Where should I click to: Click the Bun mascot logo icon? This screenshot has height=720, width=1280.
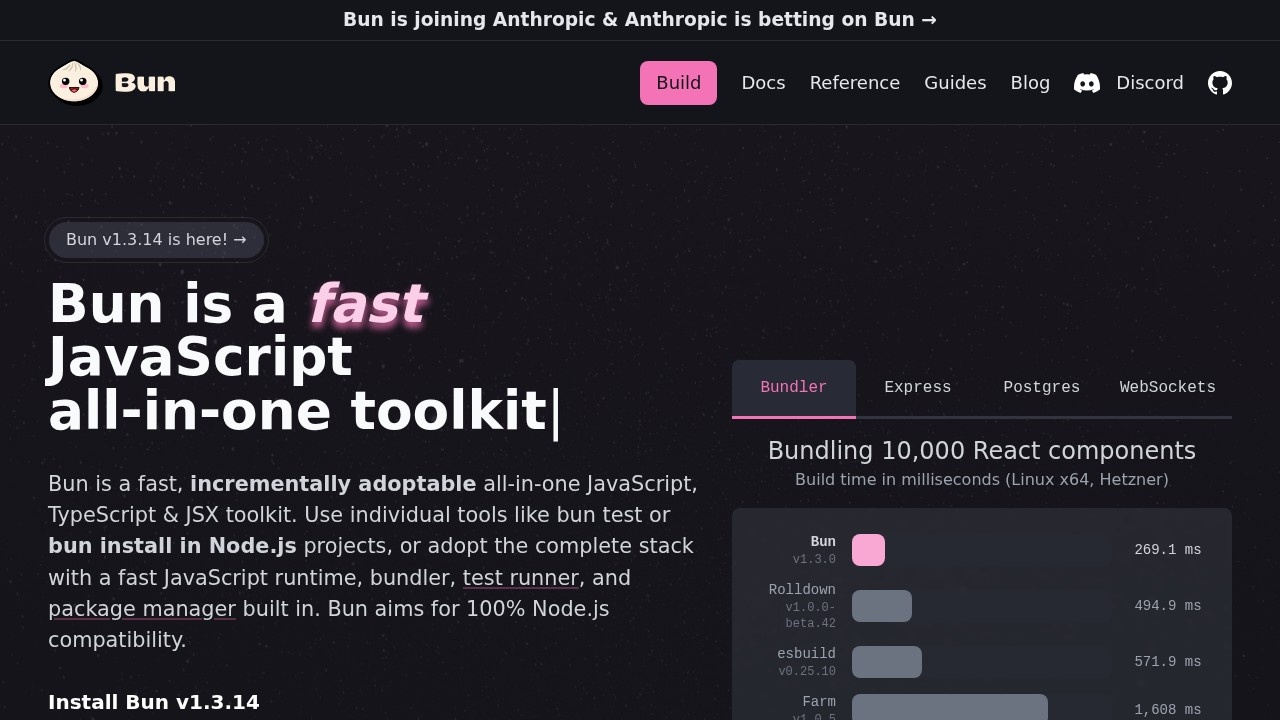pos(75,82)
